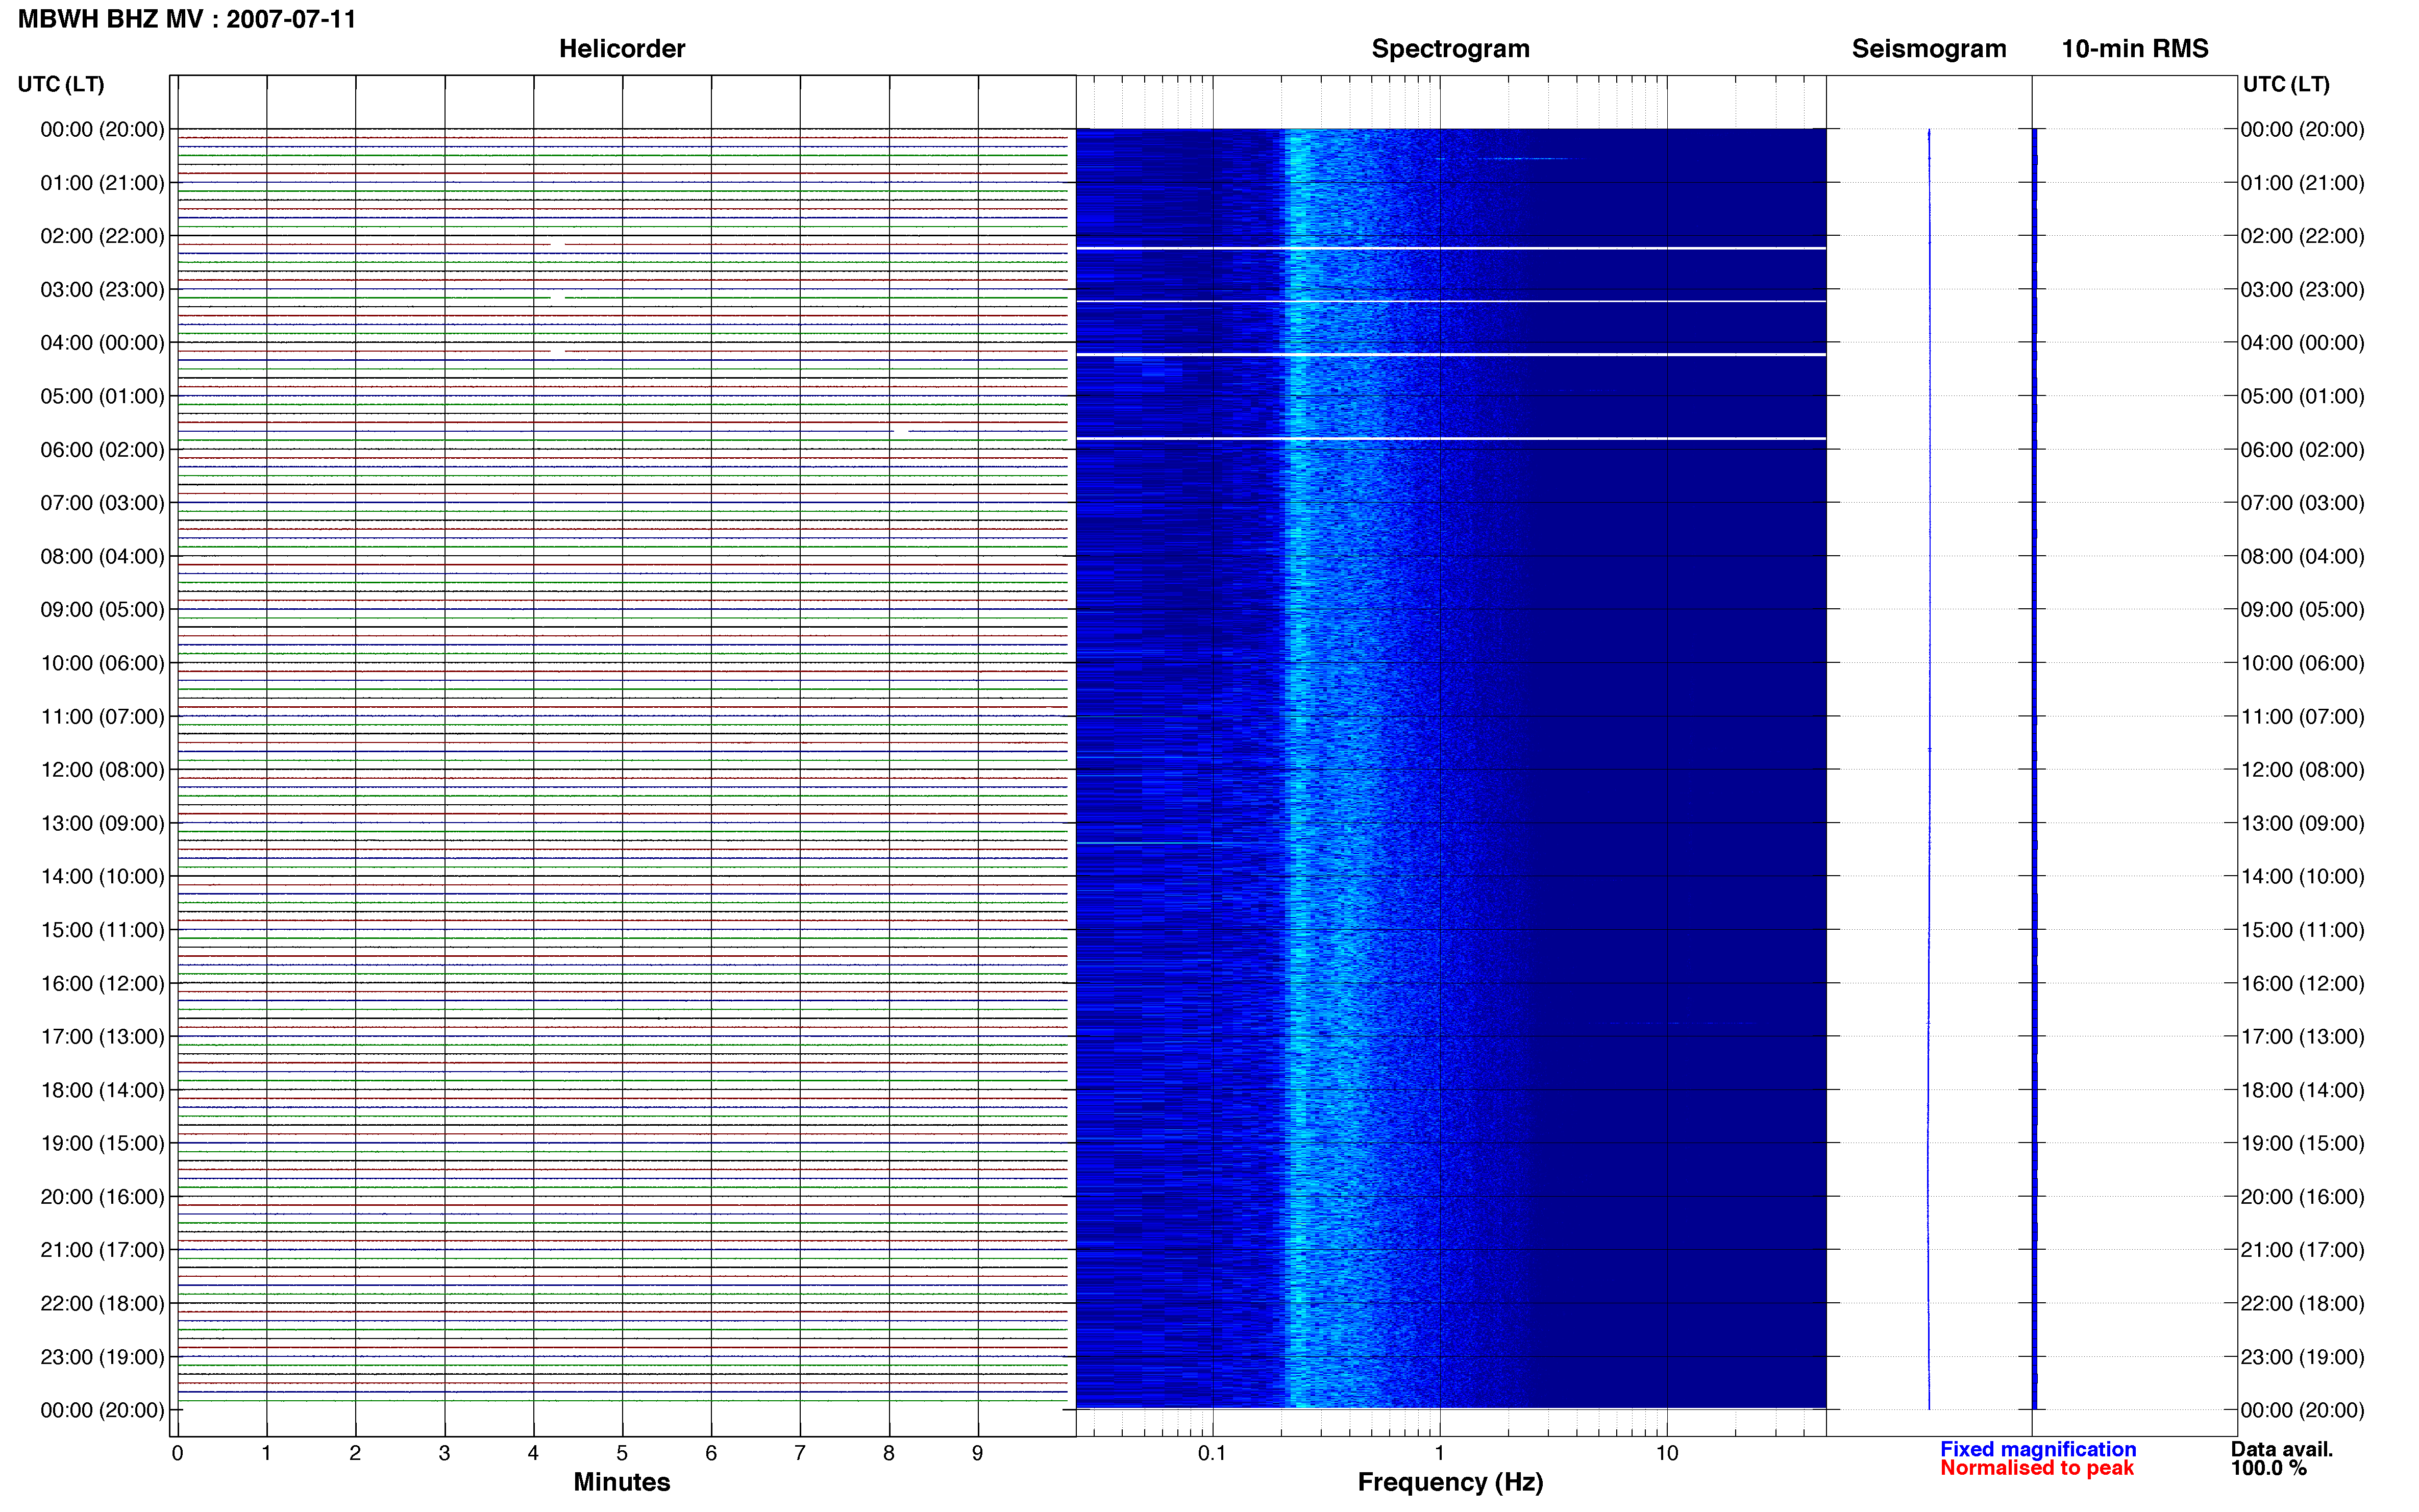
Task: Click the right-side 'UTC (LT)' axis label
Action: [x=2286, y=84]
